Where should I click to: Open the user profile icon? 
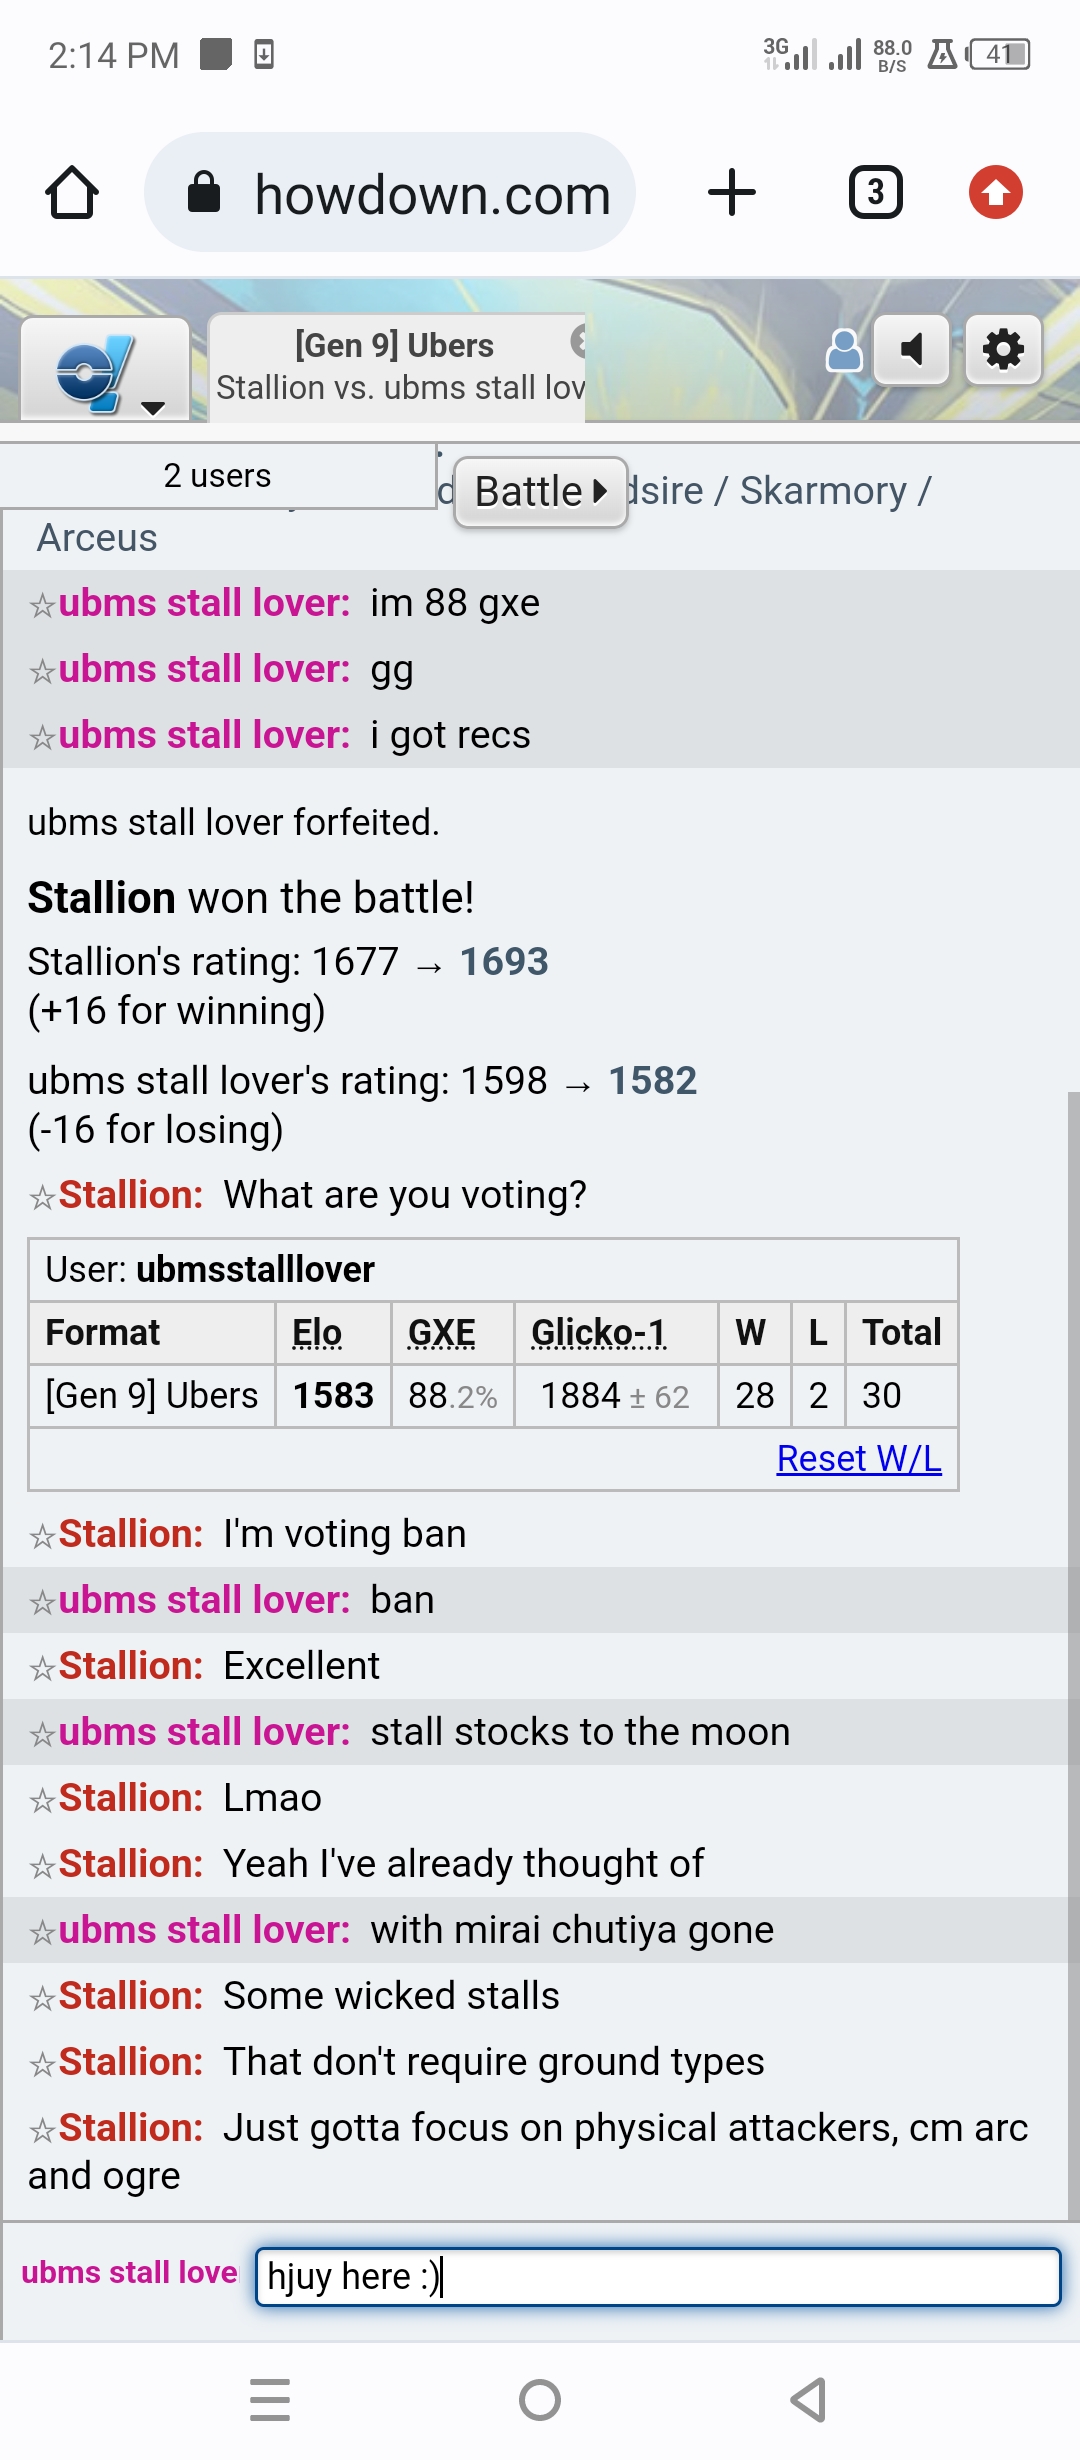pos(844,350)
